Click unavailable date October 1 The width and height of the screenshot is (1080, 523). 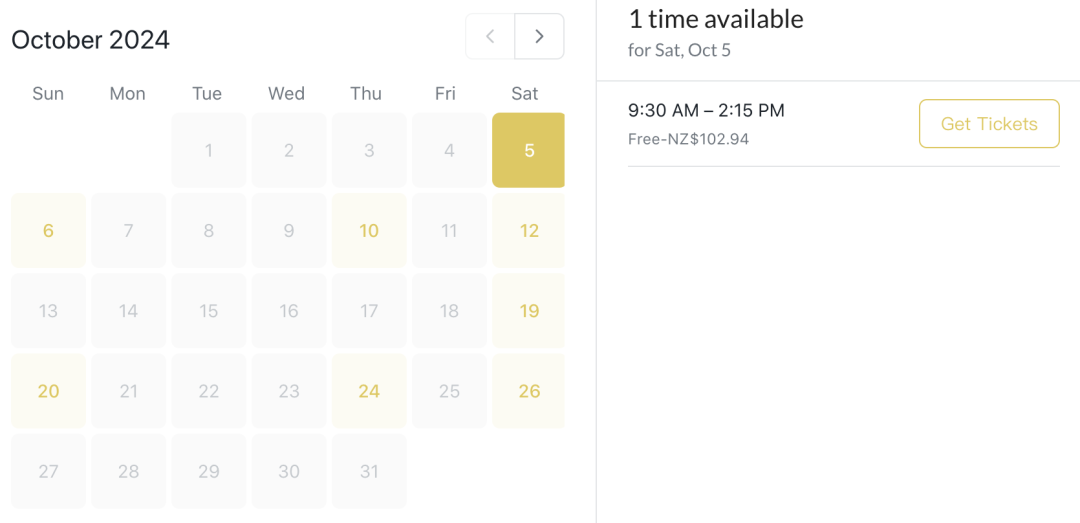(208, 151)
